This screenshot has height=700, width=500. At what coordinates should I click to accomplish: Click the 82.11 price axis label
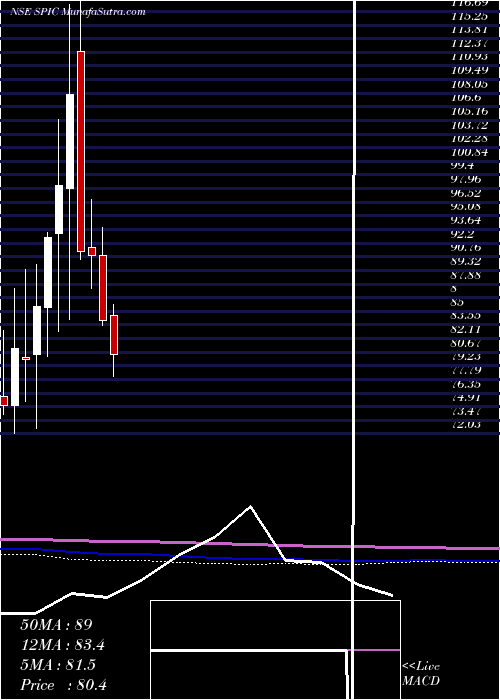467,329
